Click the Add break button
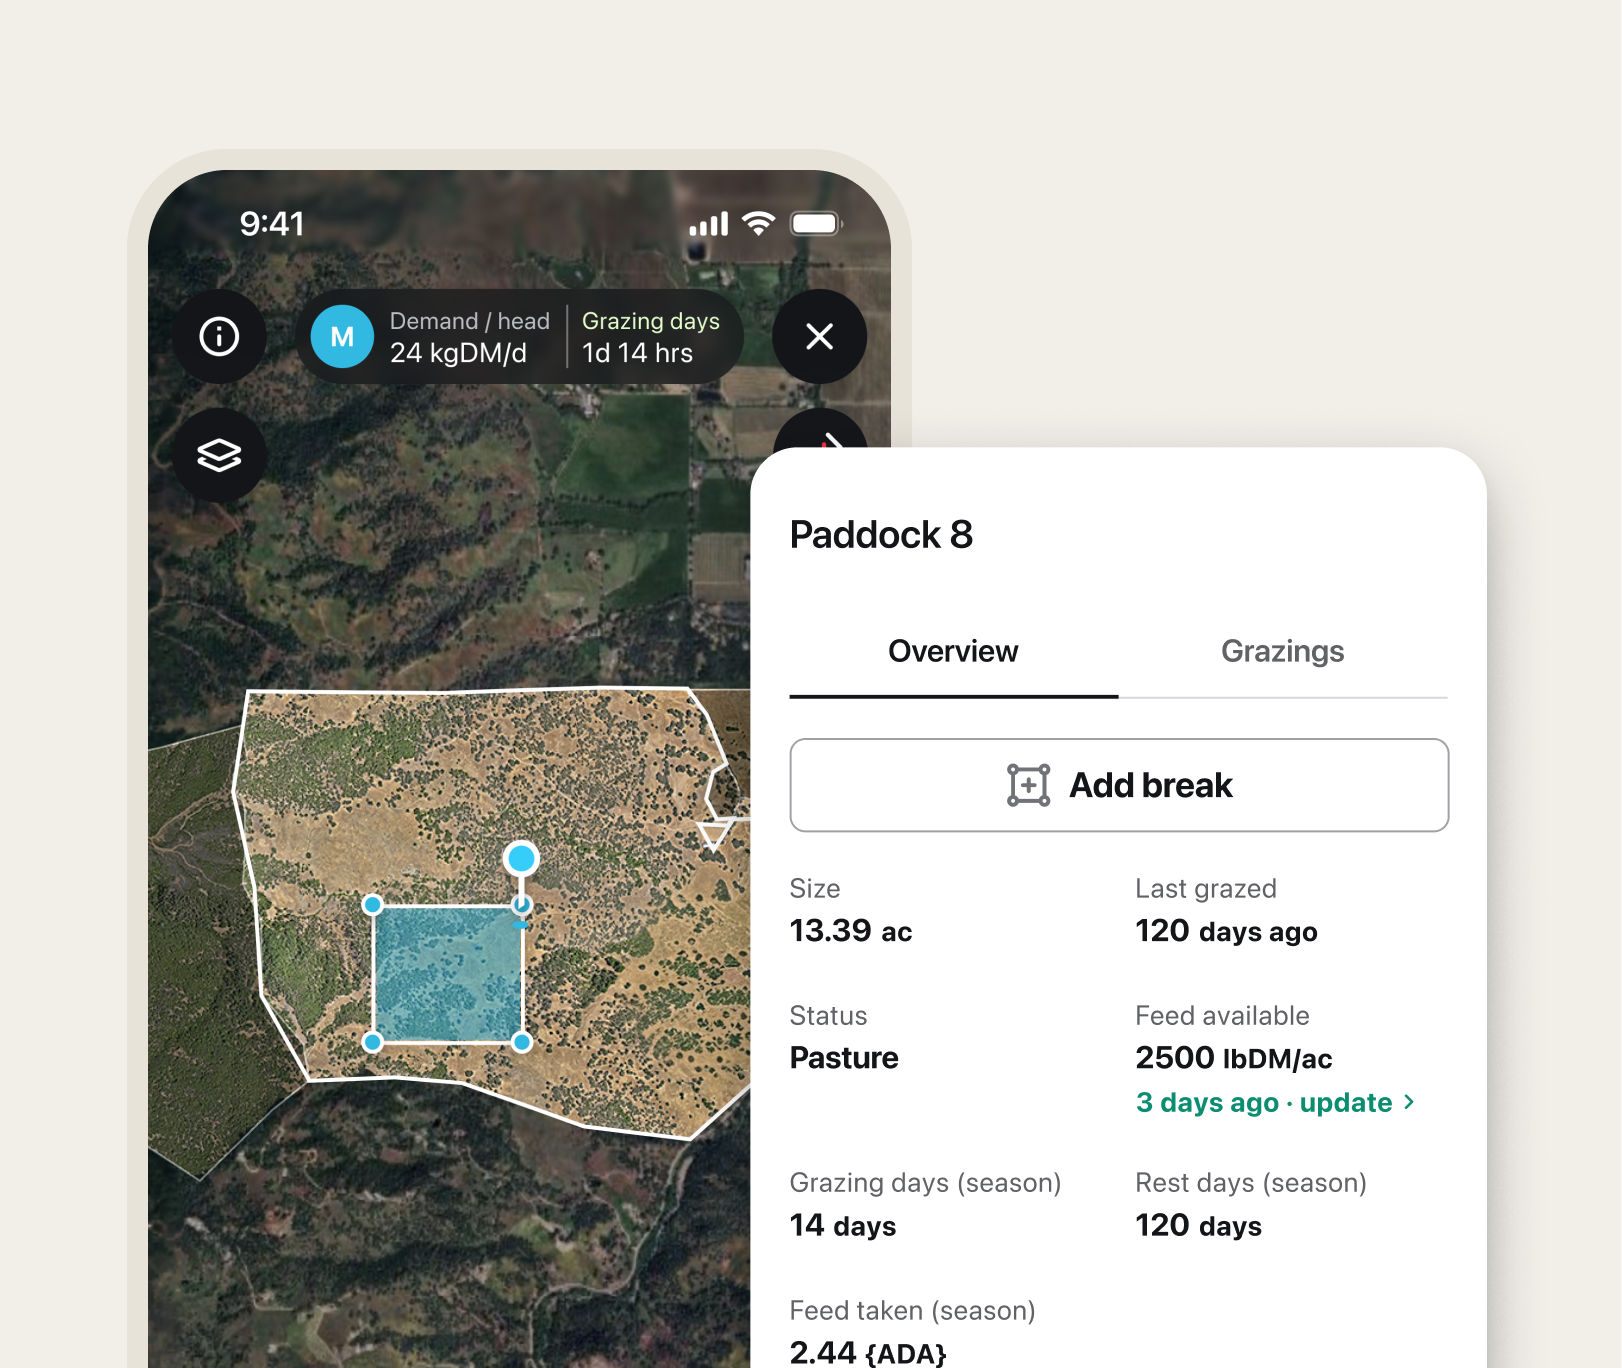 (x=1119, y=785)
